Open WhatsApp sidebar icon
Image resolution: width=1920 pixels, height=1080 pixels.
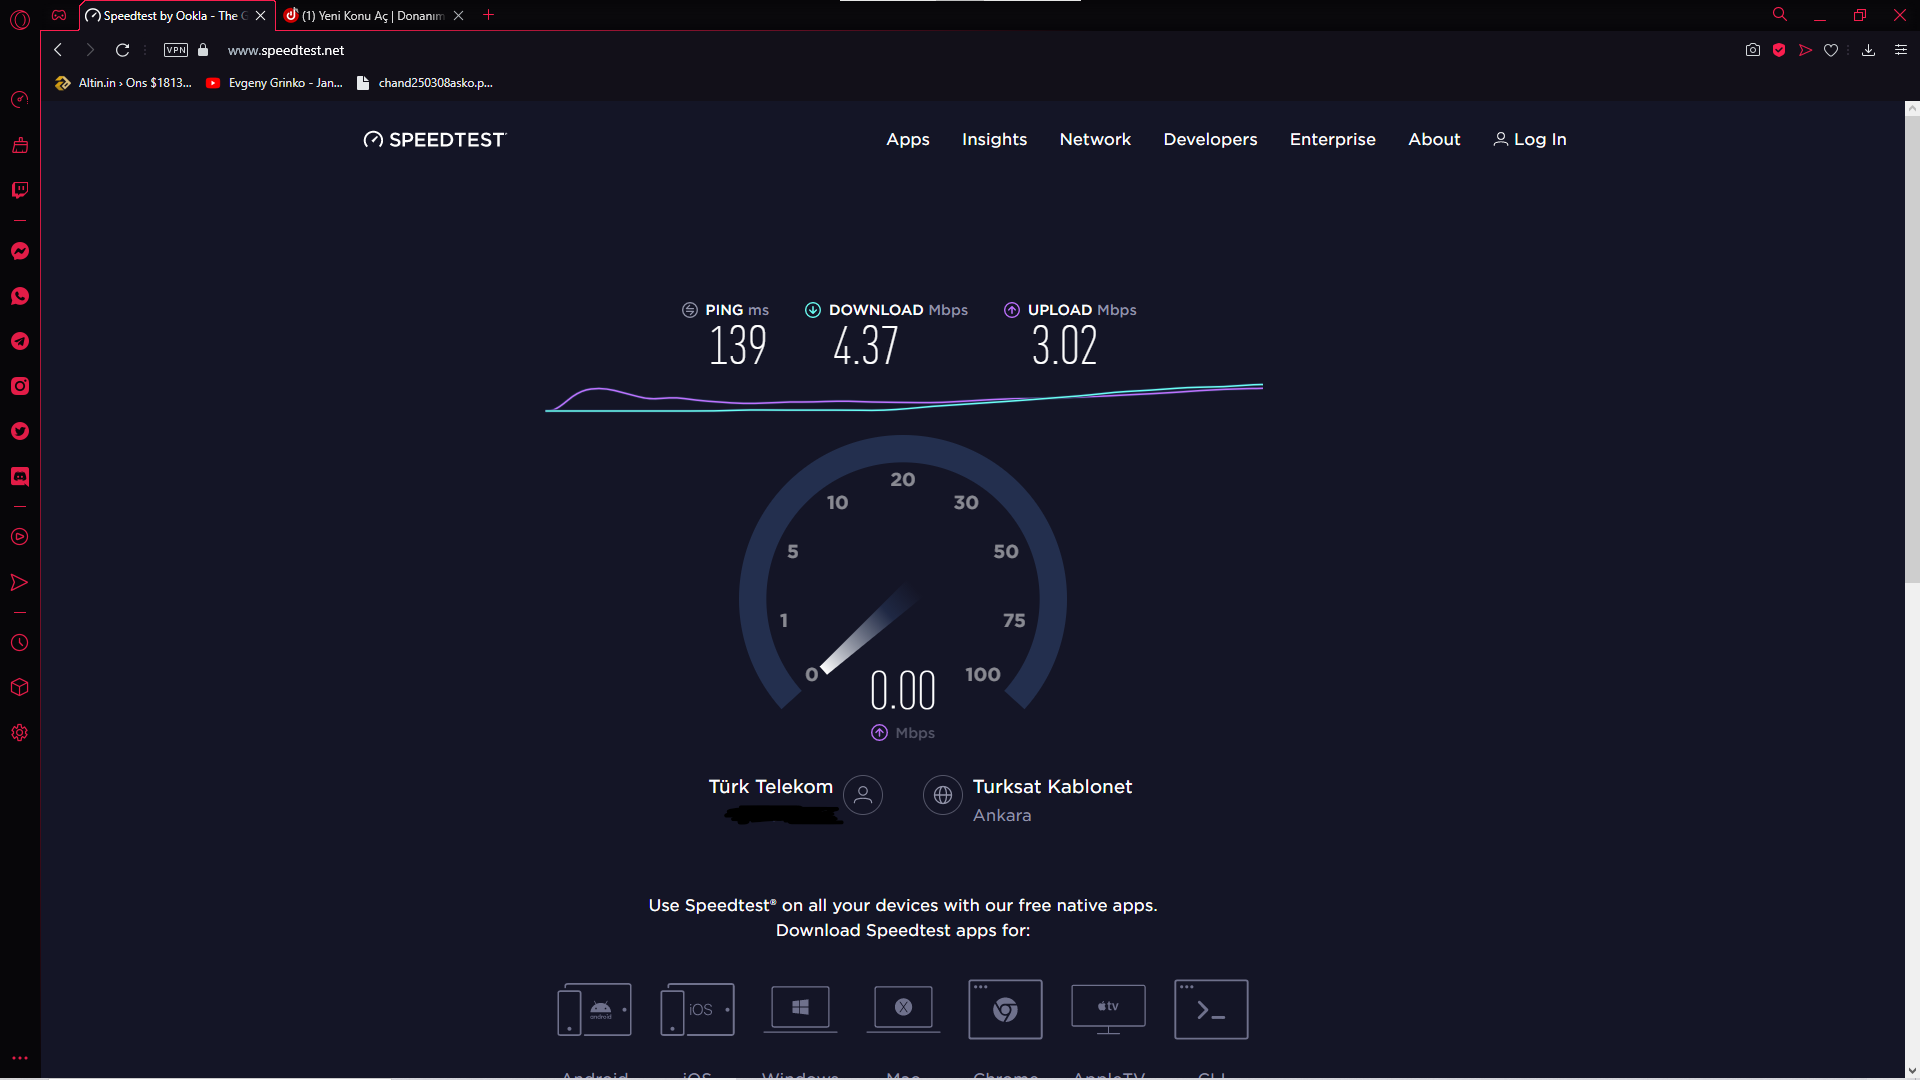point(20,296)
